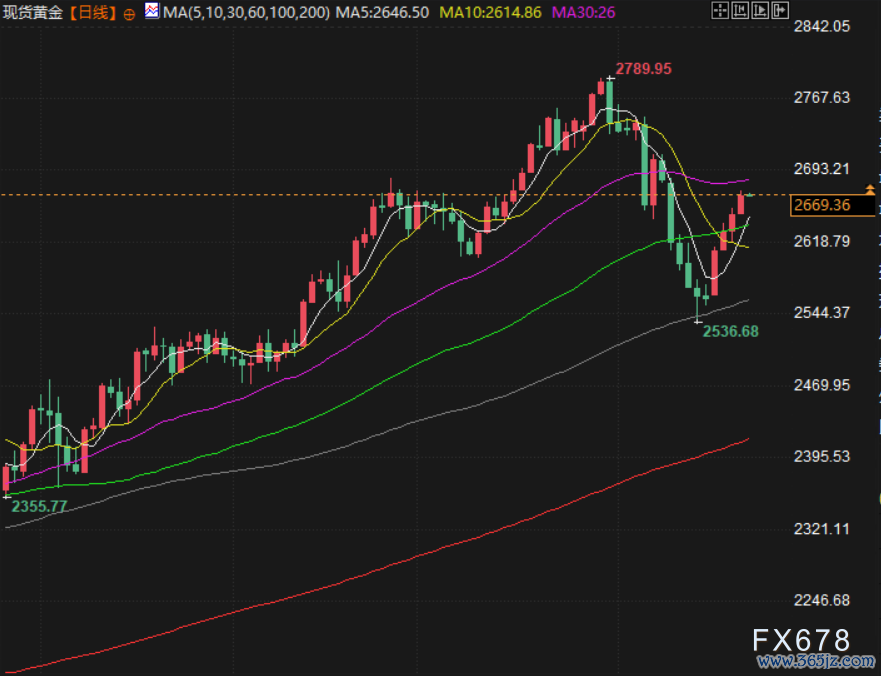Click the partly shown MA30:26 legend value
Image resolution: width=881 pixels, height=676 pixels.
click(x=584, y=12)
